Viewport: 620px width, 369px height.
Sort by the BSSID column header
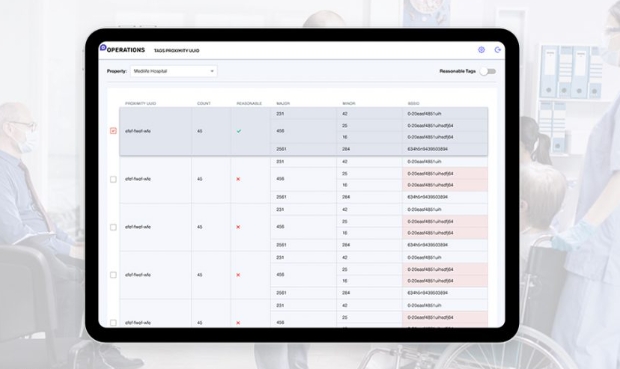pyautogui.click(x=414, y=104)
